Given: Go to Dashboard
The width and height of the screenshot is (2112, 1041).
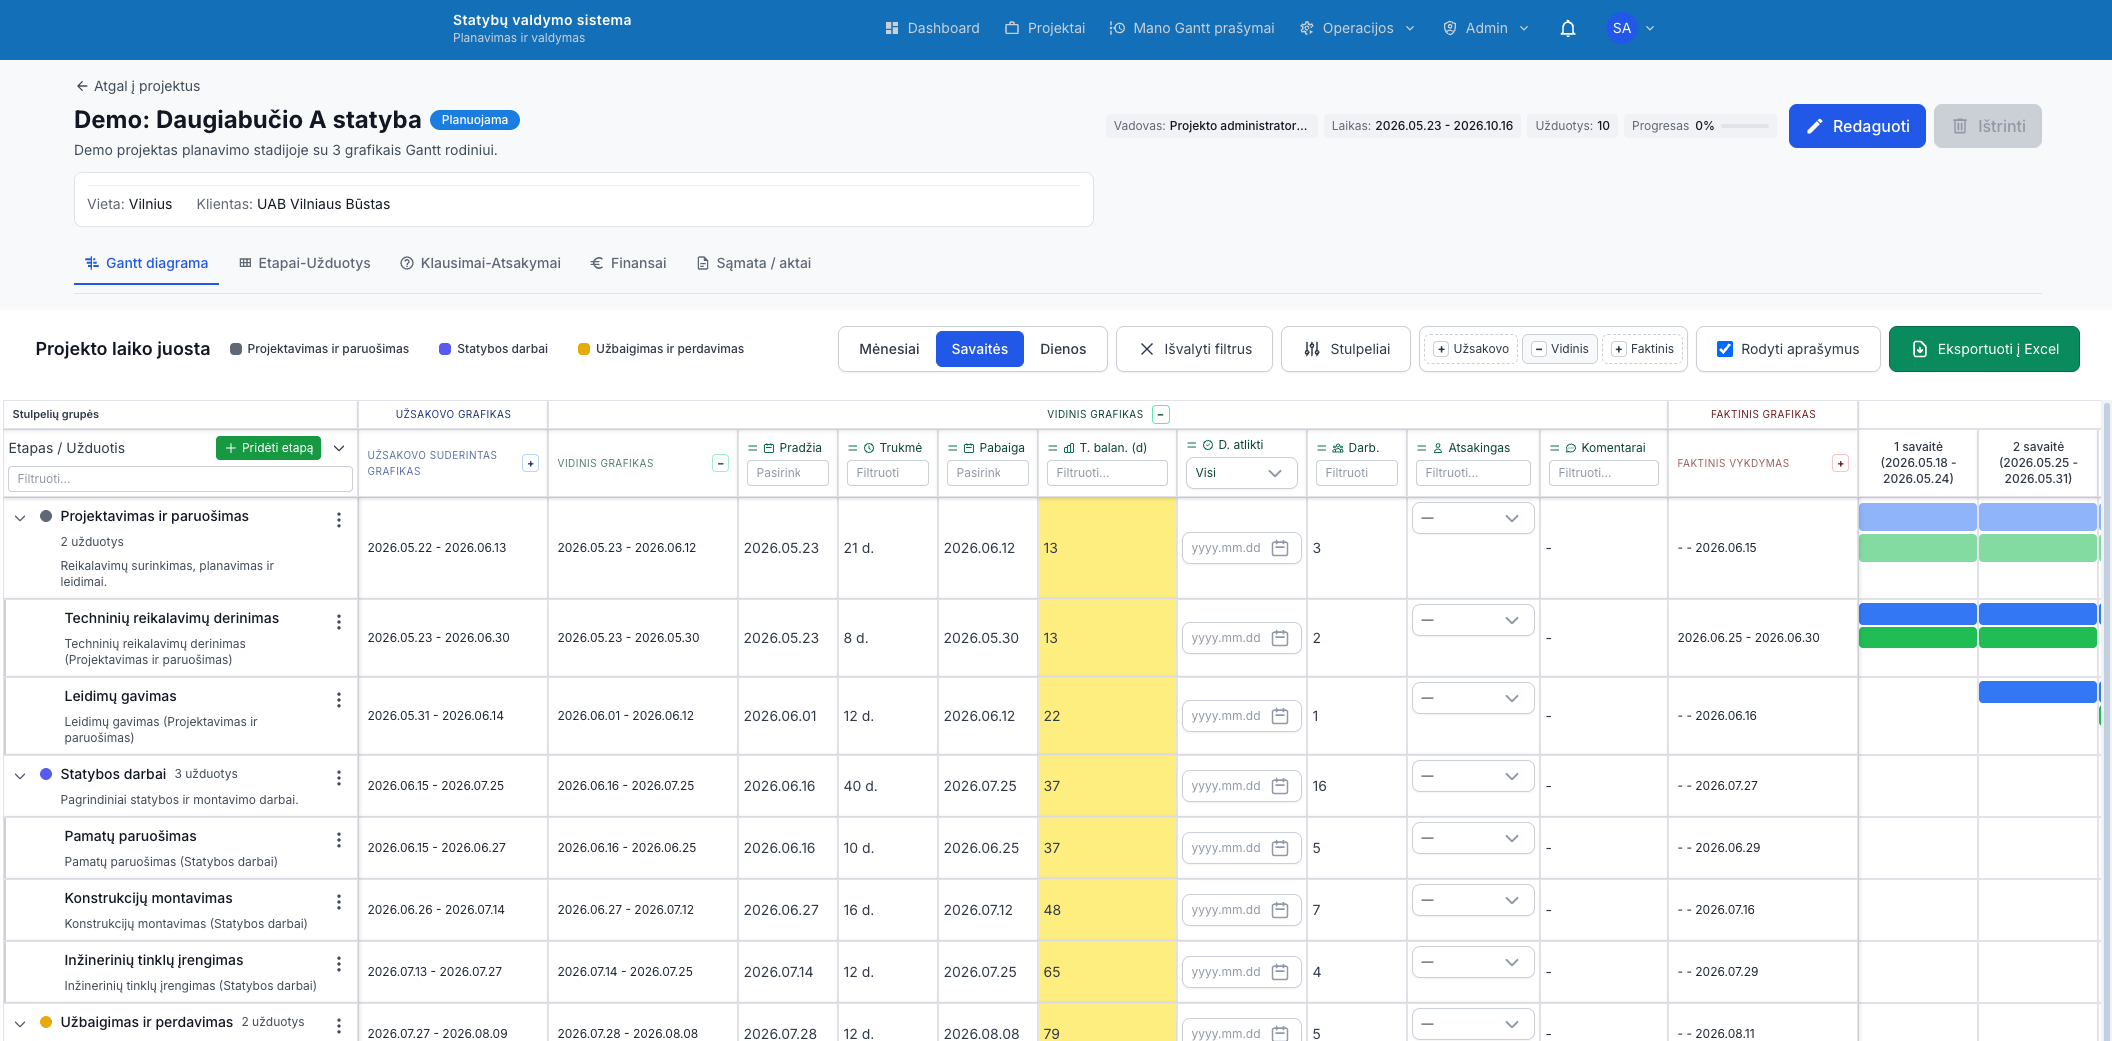Looking at the screenshot, I should pos(932,28).
